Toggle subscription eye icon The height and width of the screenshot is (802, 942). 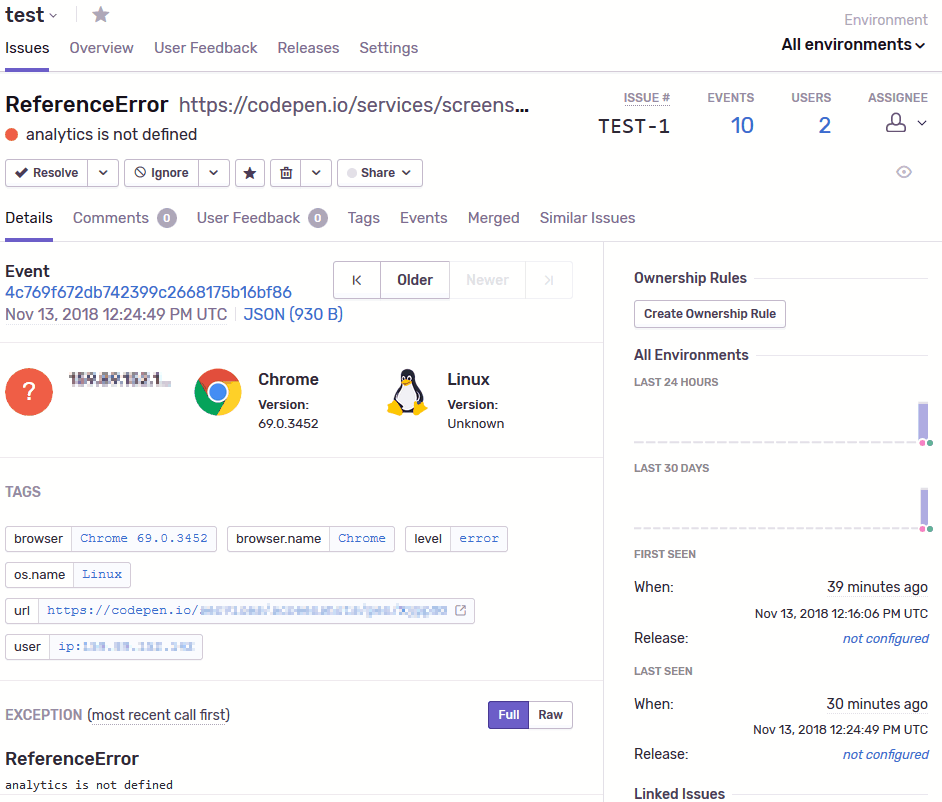(904, 172)
